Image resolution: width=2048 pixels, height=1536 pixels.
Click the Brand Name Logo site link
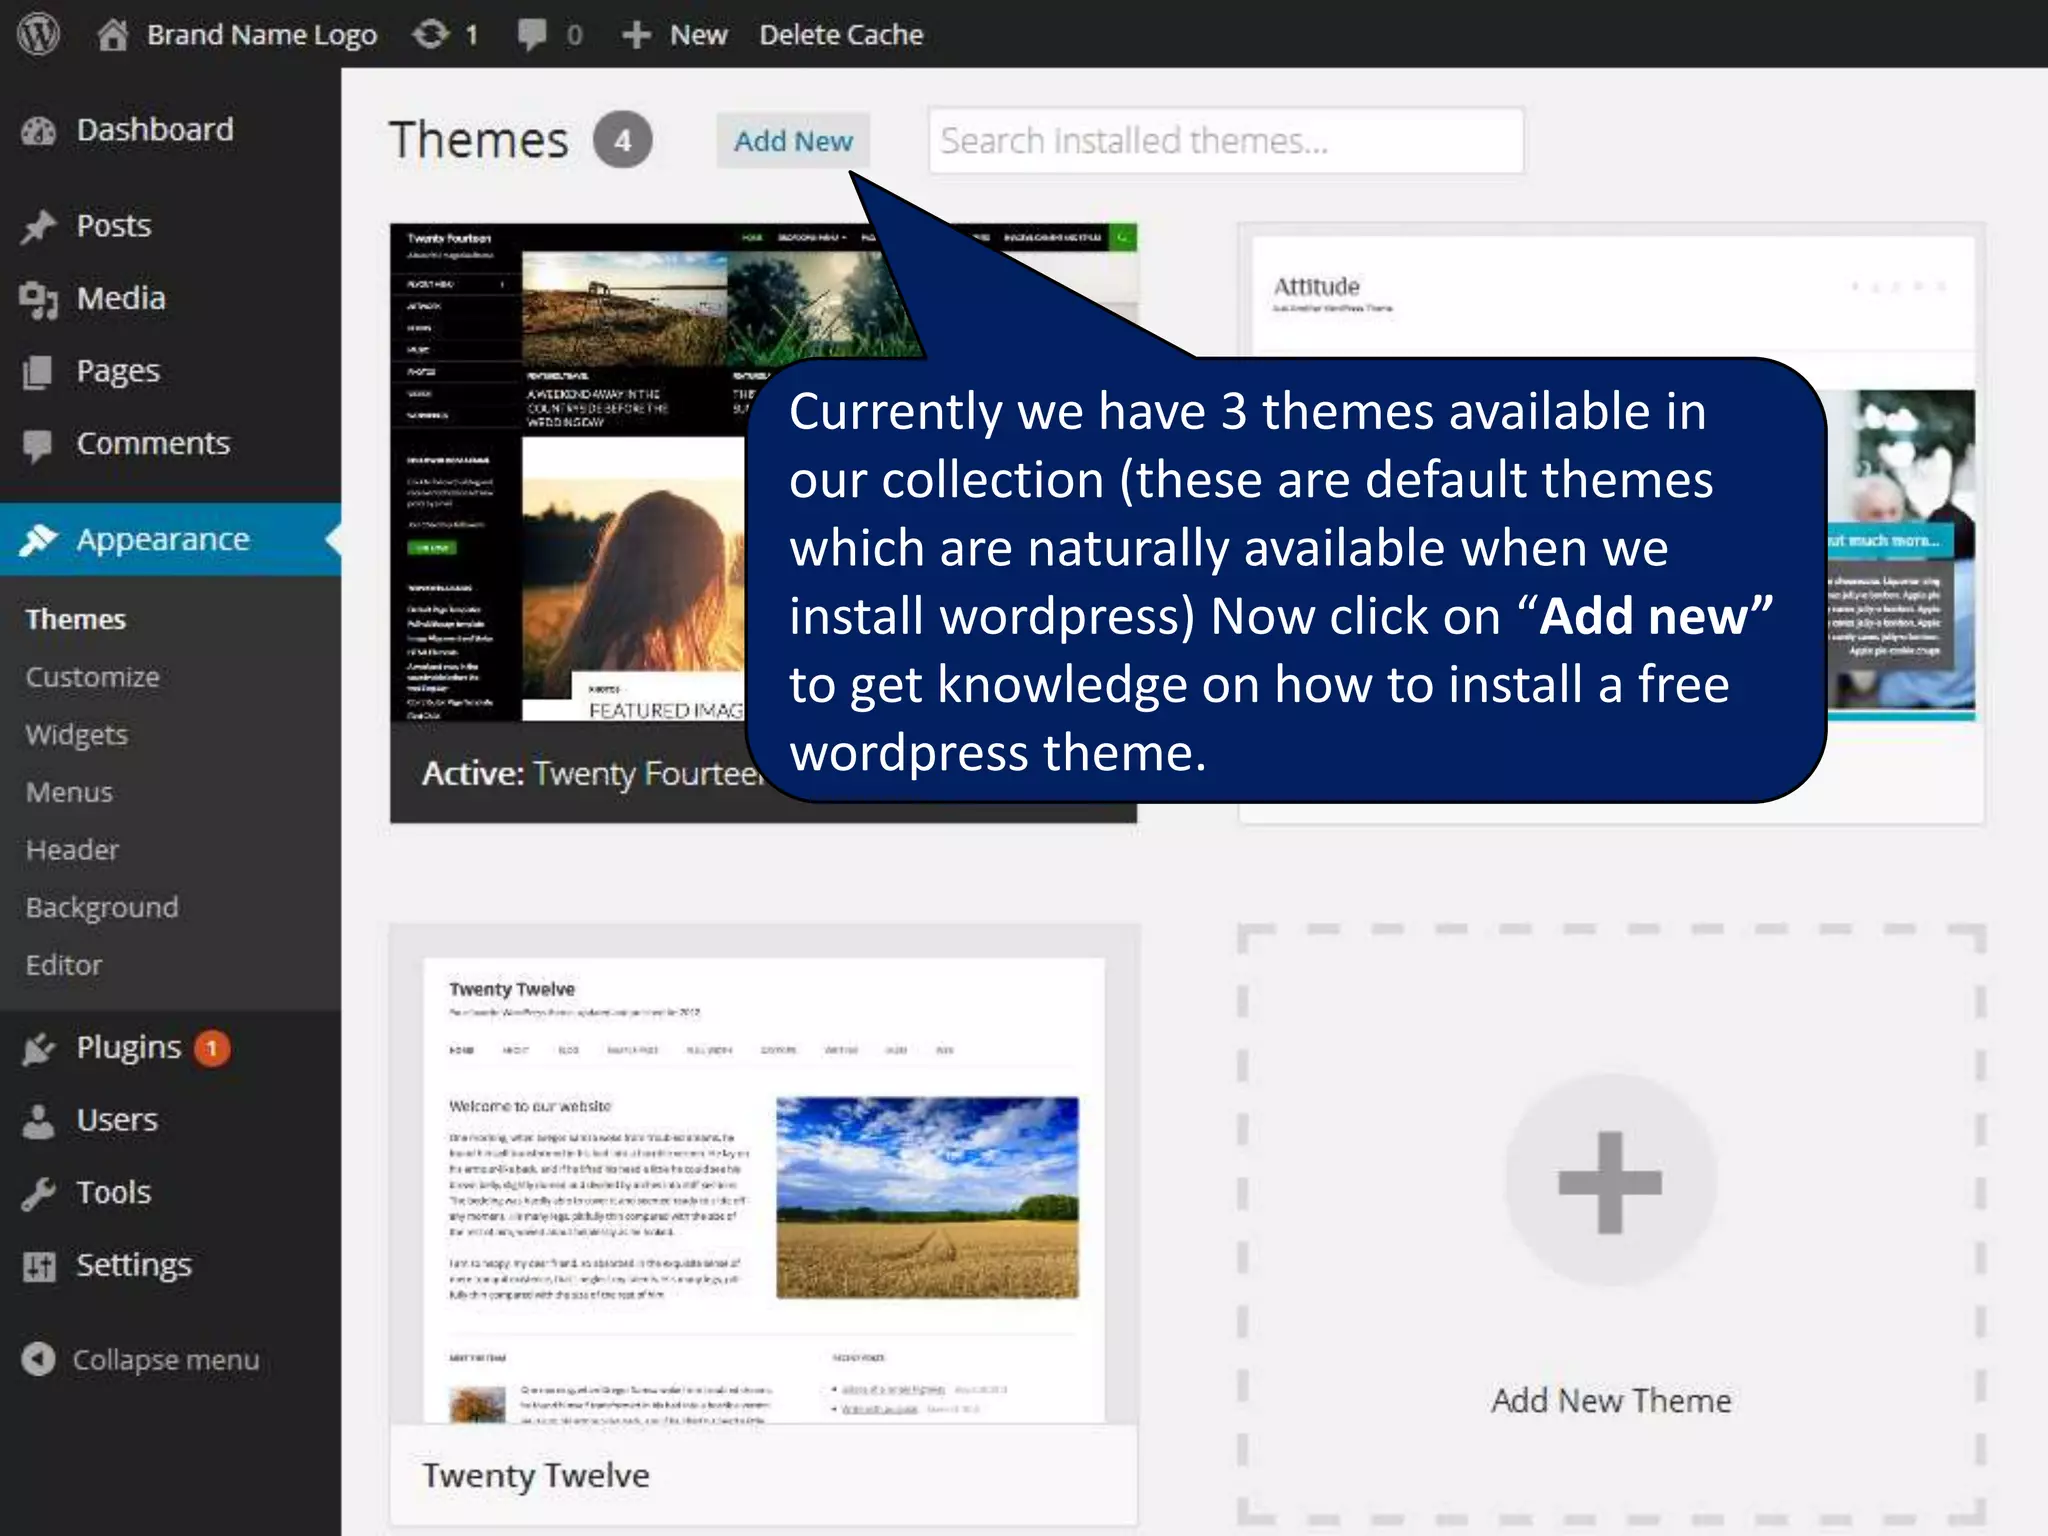(x=262, y=35)
